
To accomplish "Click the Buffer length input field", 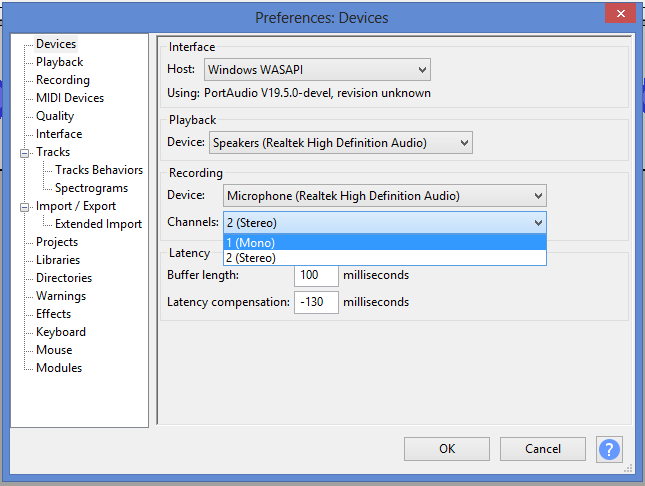I will point(316,275).
